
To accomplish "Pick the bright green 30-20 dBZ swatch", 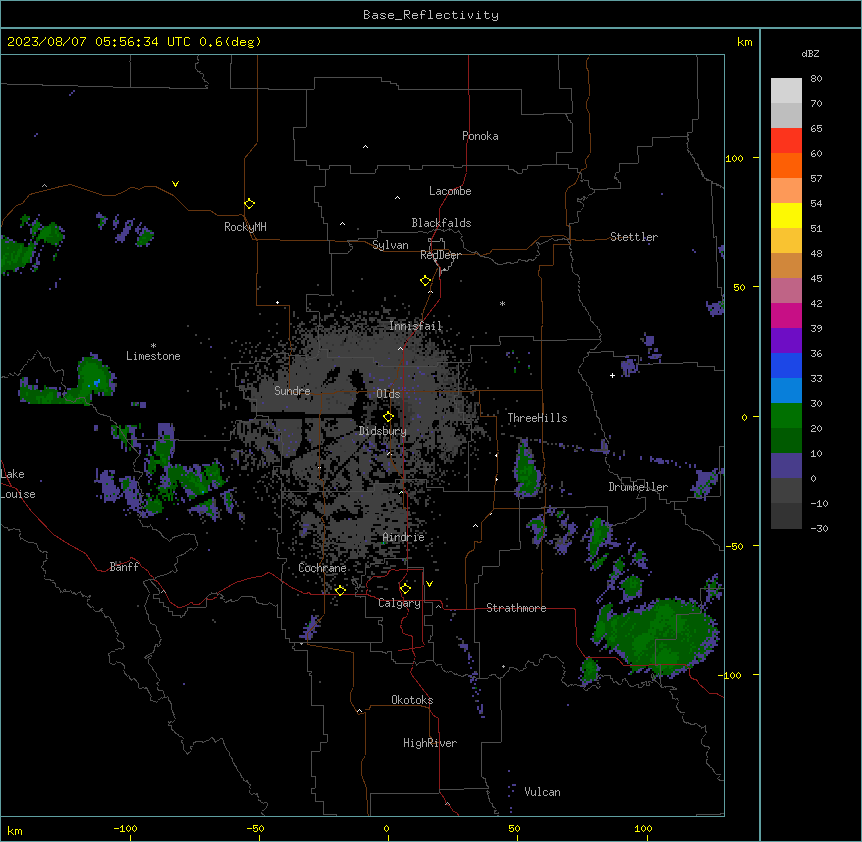I will (786, 416).
